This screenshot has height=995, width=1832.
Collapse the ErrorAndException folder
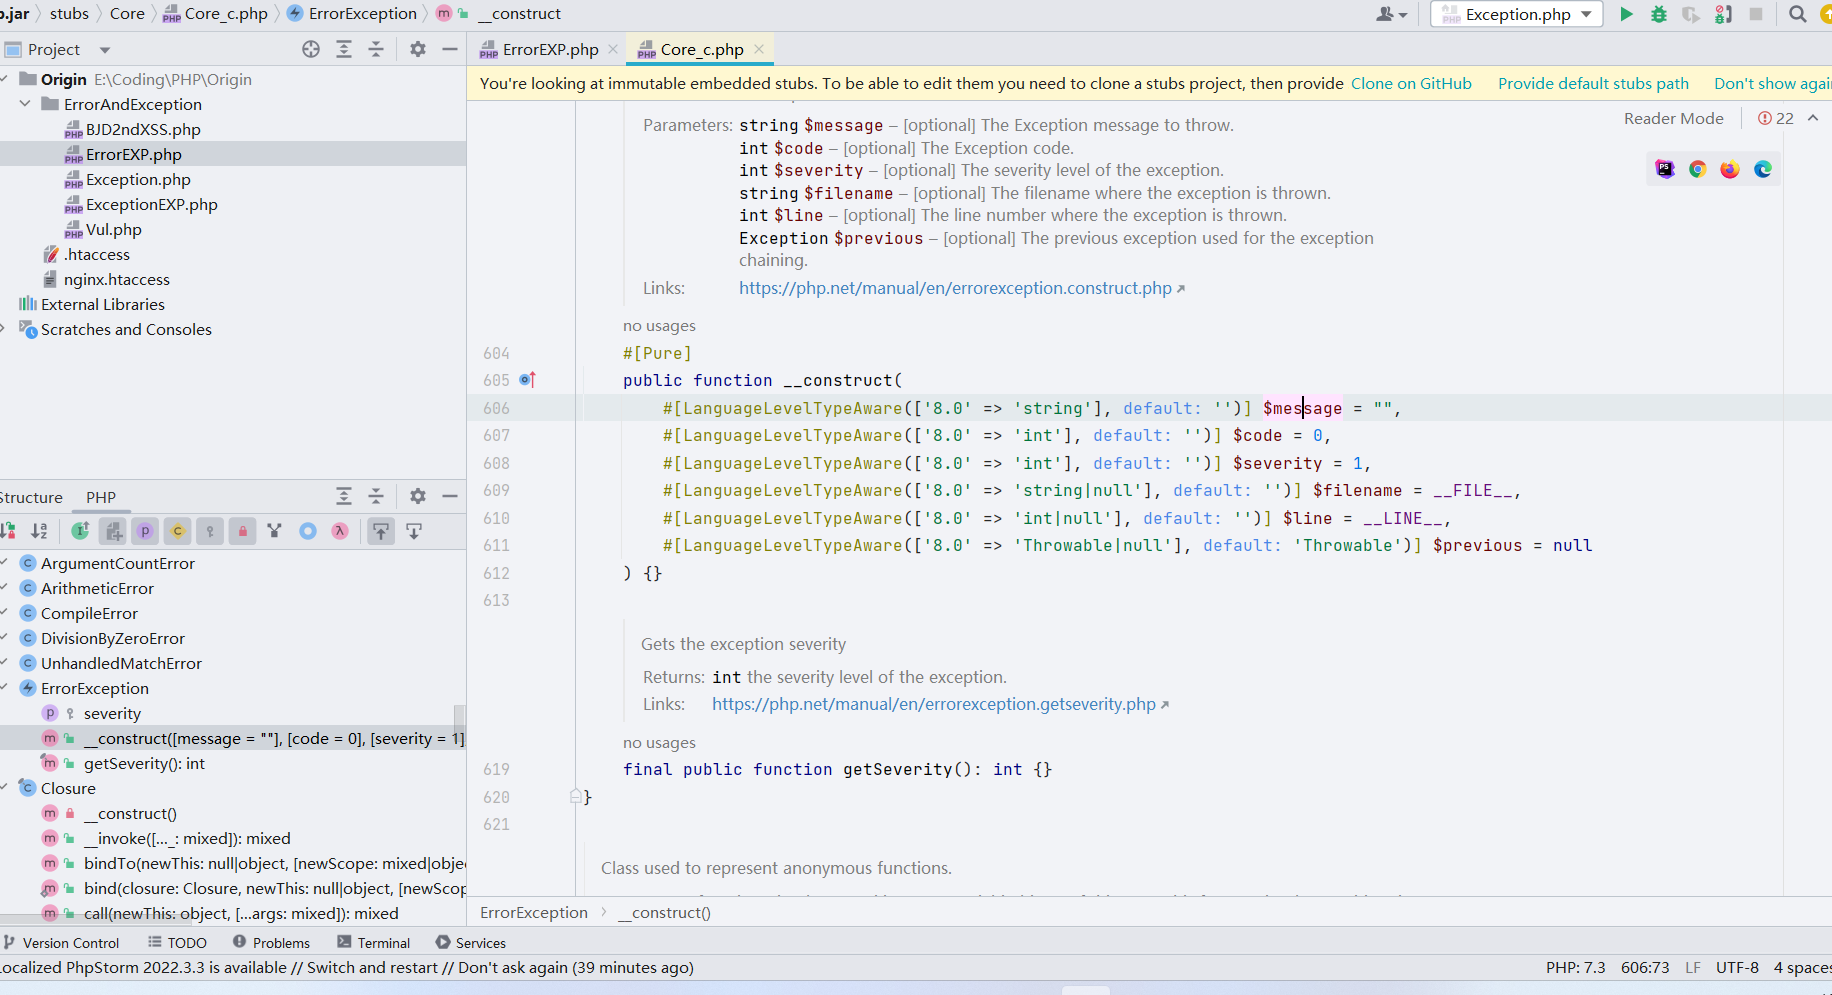(25, 104)
